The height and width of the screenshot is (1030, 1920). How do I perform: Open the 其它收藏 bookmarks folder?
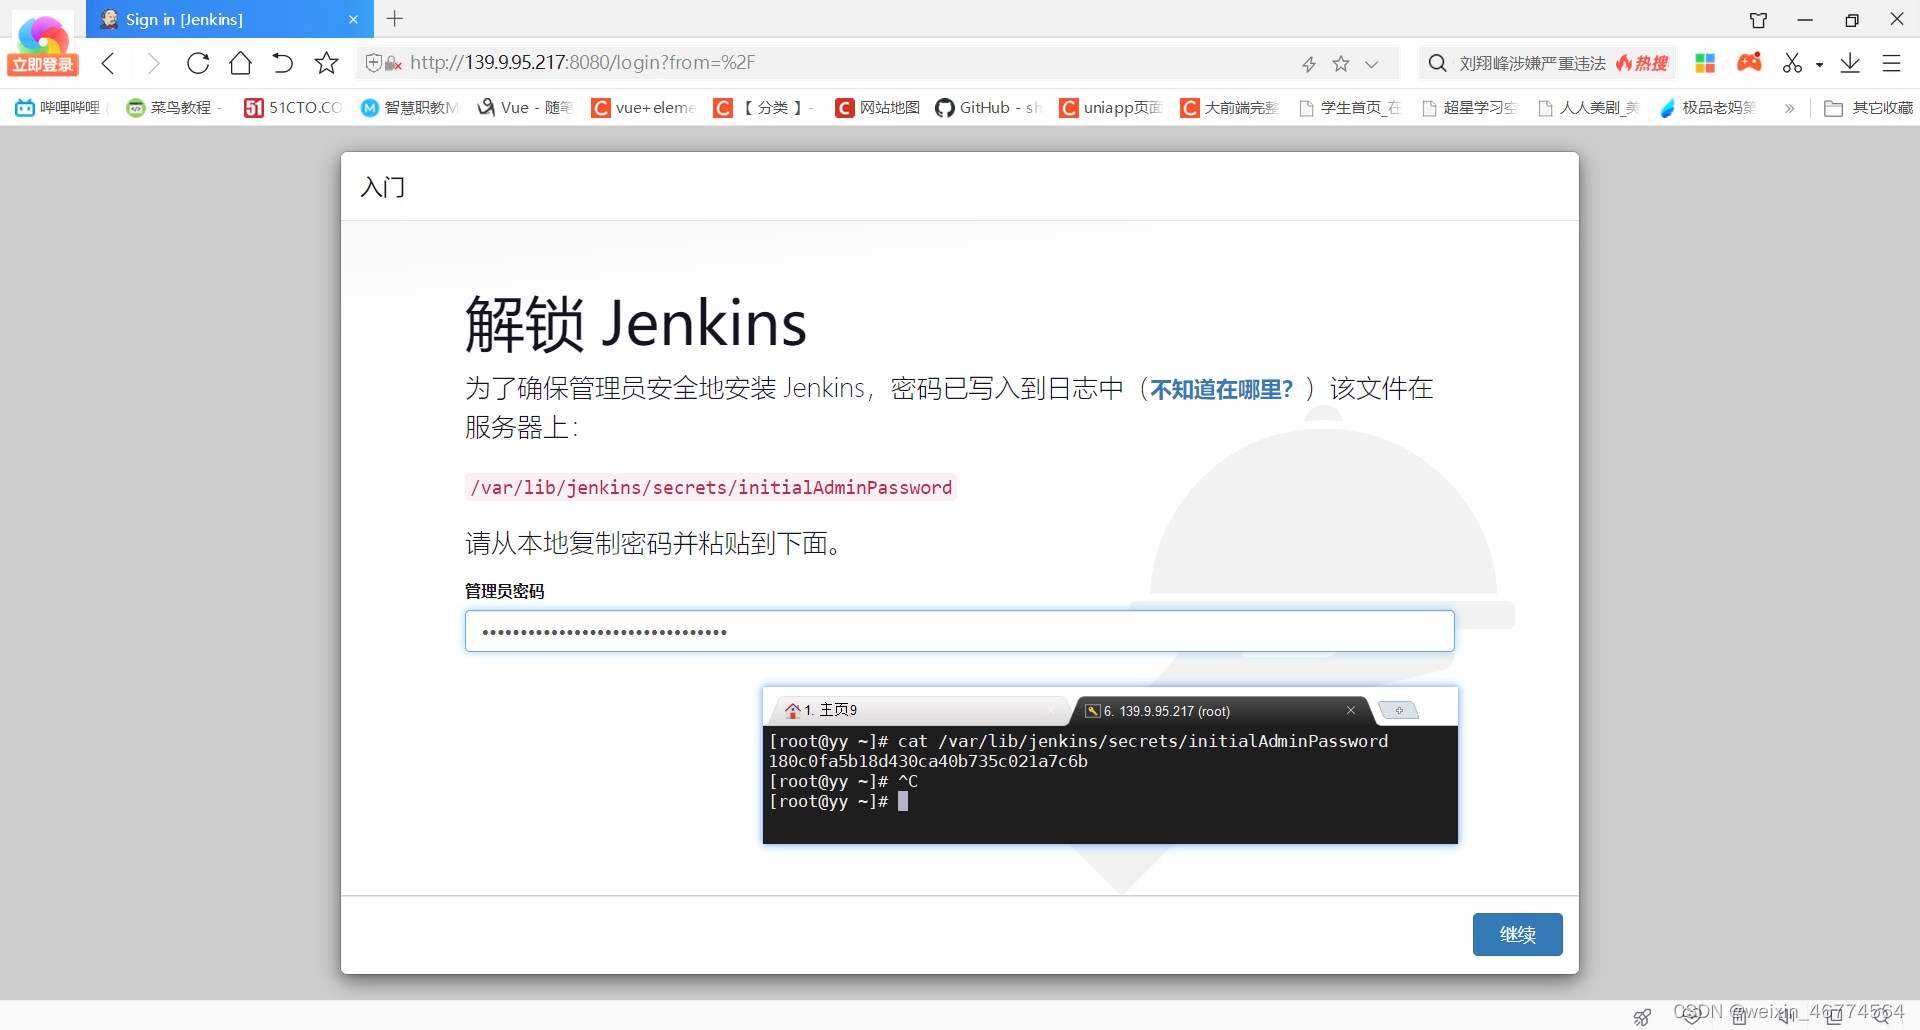1868,107
